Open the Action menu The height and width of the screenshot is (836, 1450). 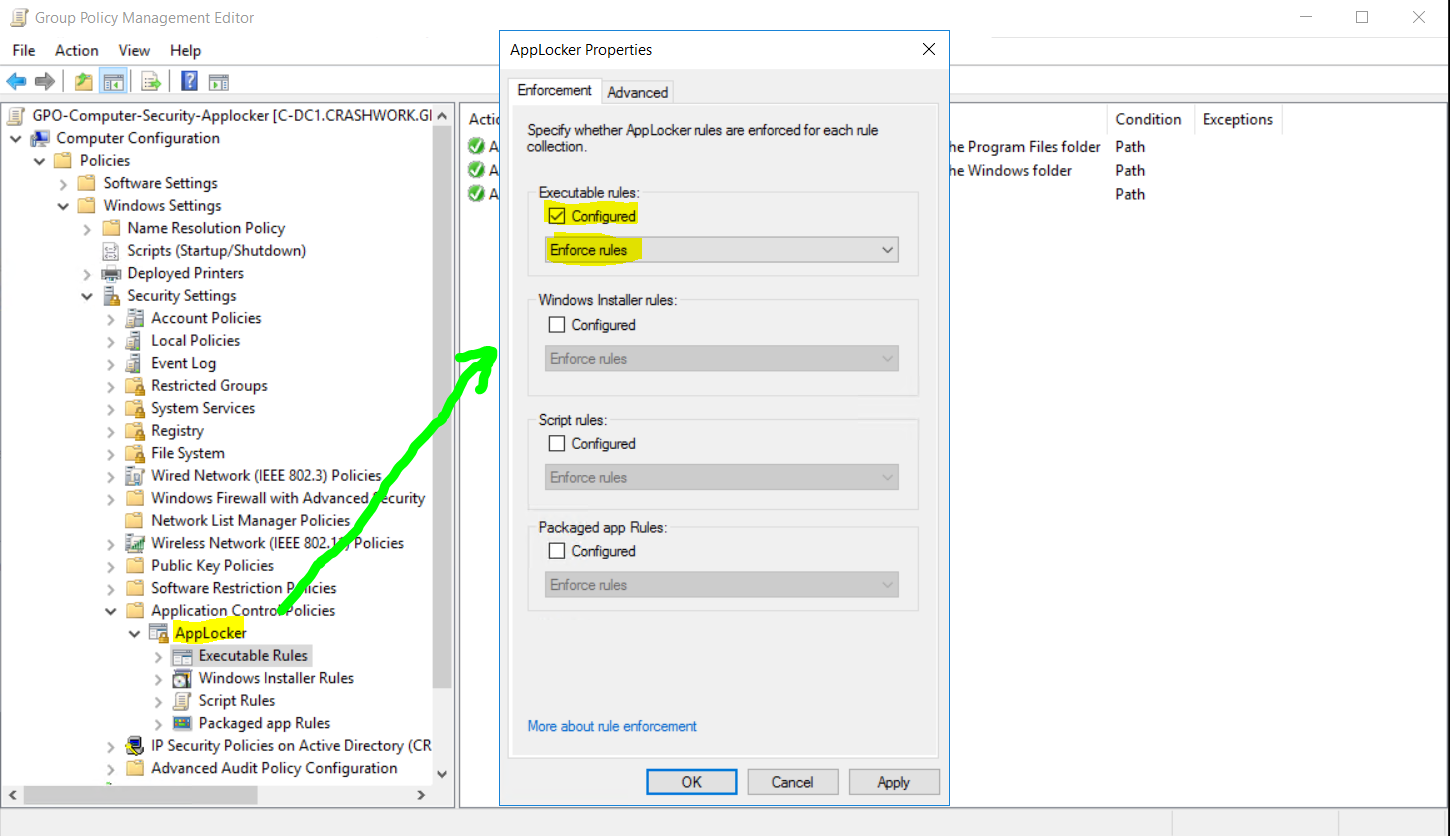(77, 50)
